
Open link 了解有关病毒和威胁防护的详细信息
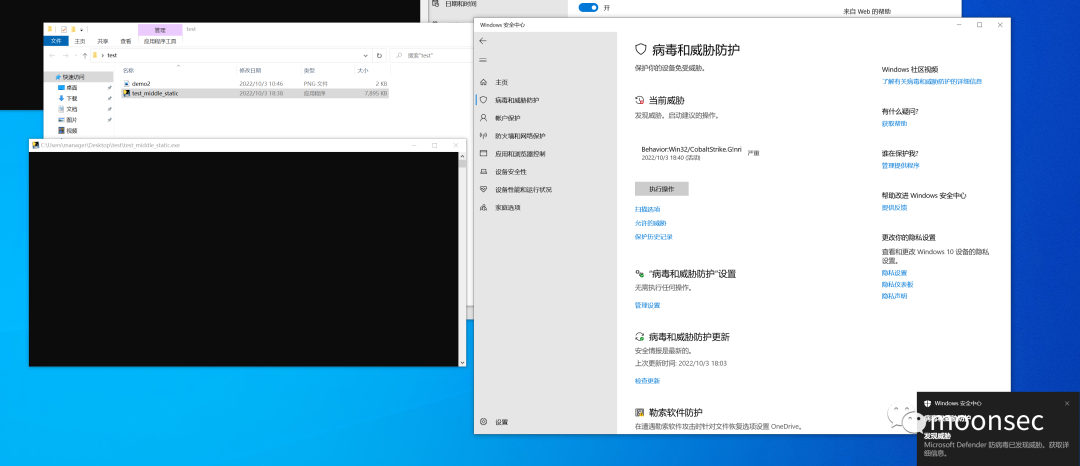[932, 81]
